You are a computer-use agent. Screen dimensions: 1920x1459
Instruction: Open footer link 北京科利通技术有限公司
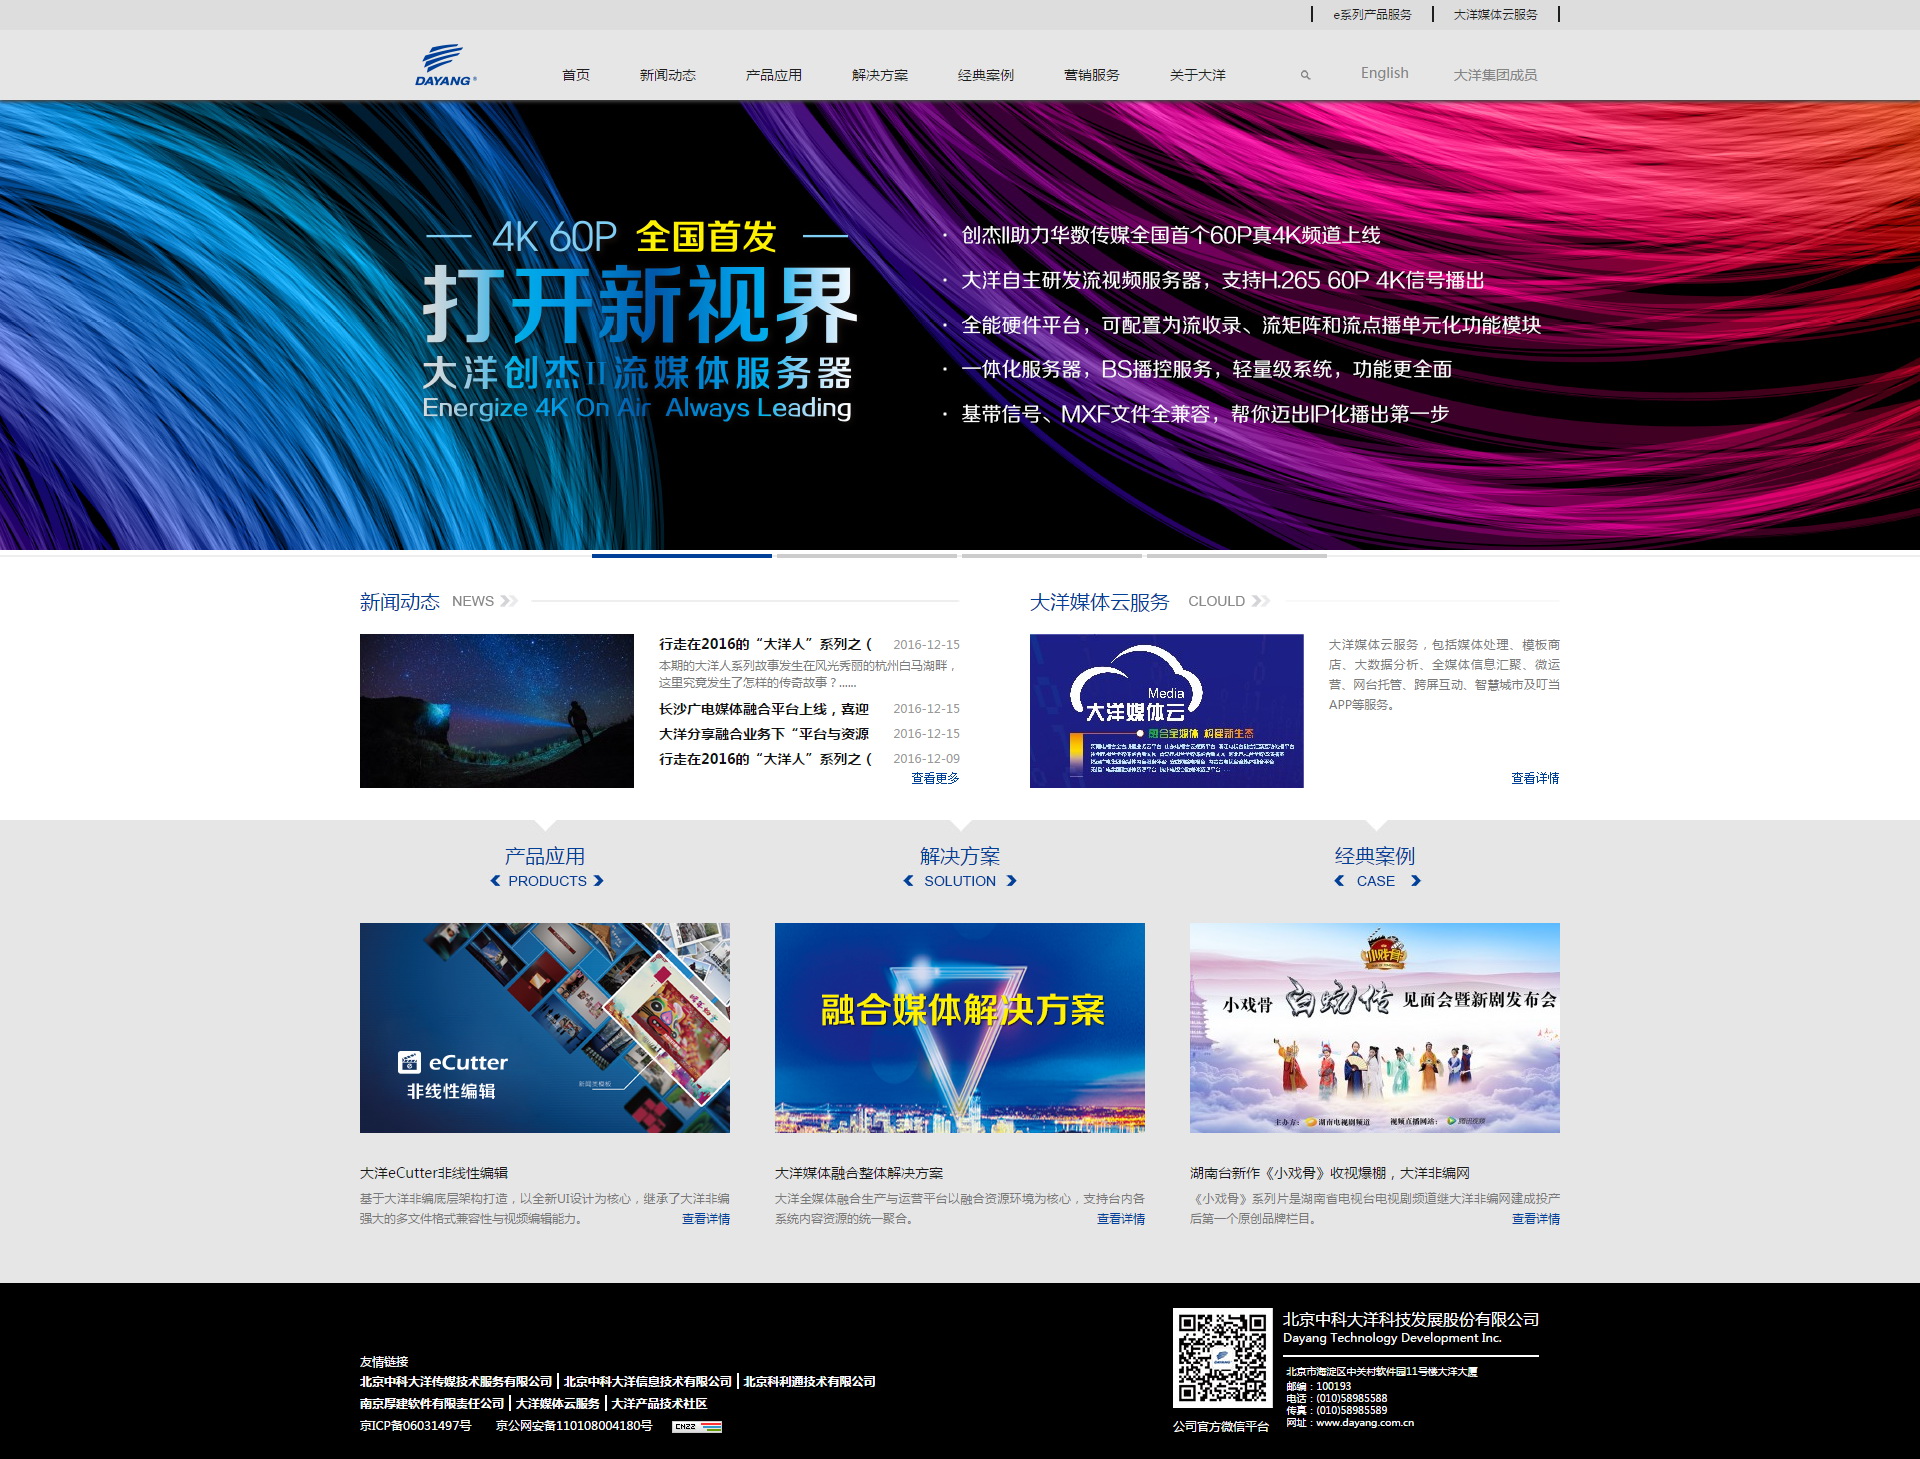(810, 1382)
